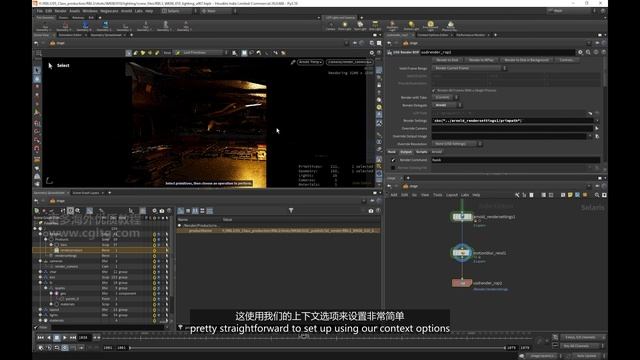Click the Render Settings expression field
Viewport: 640px width, 360px height.
point(513,120)
